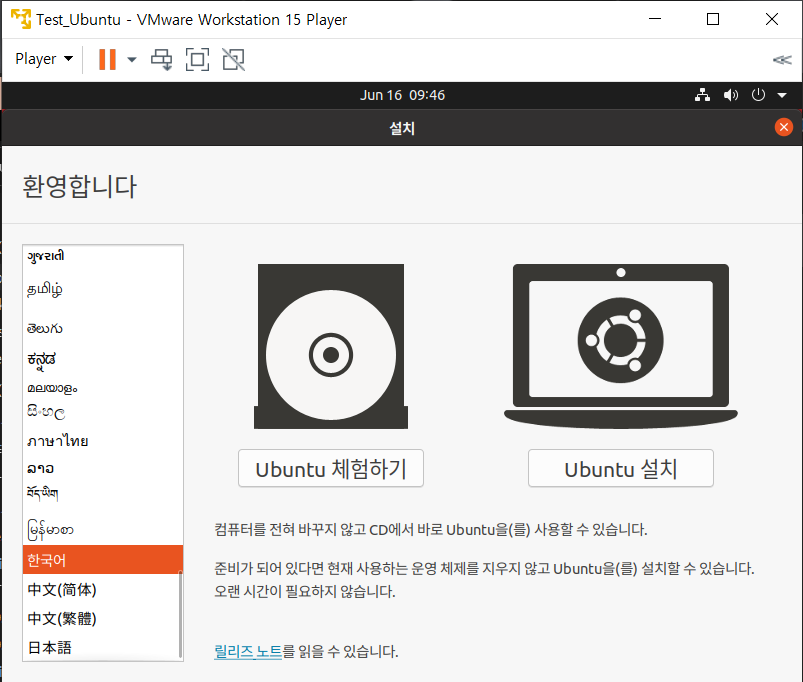Image resolution: width=803 pixels, height=682 pixels.
Task: Expand the power options dropdown arrow
Action: (132, 59)
